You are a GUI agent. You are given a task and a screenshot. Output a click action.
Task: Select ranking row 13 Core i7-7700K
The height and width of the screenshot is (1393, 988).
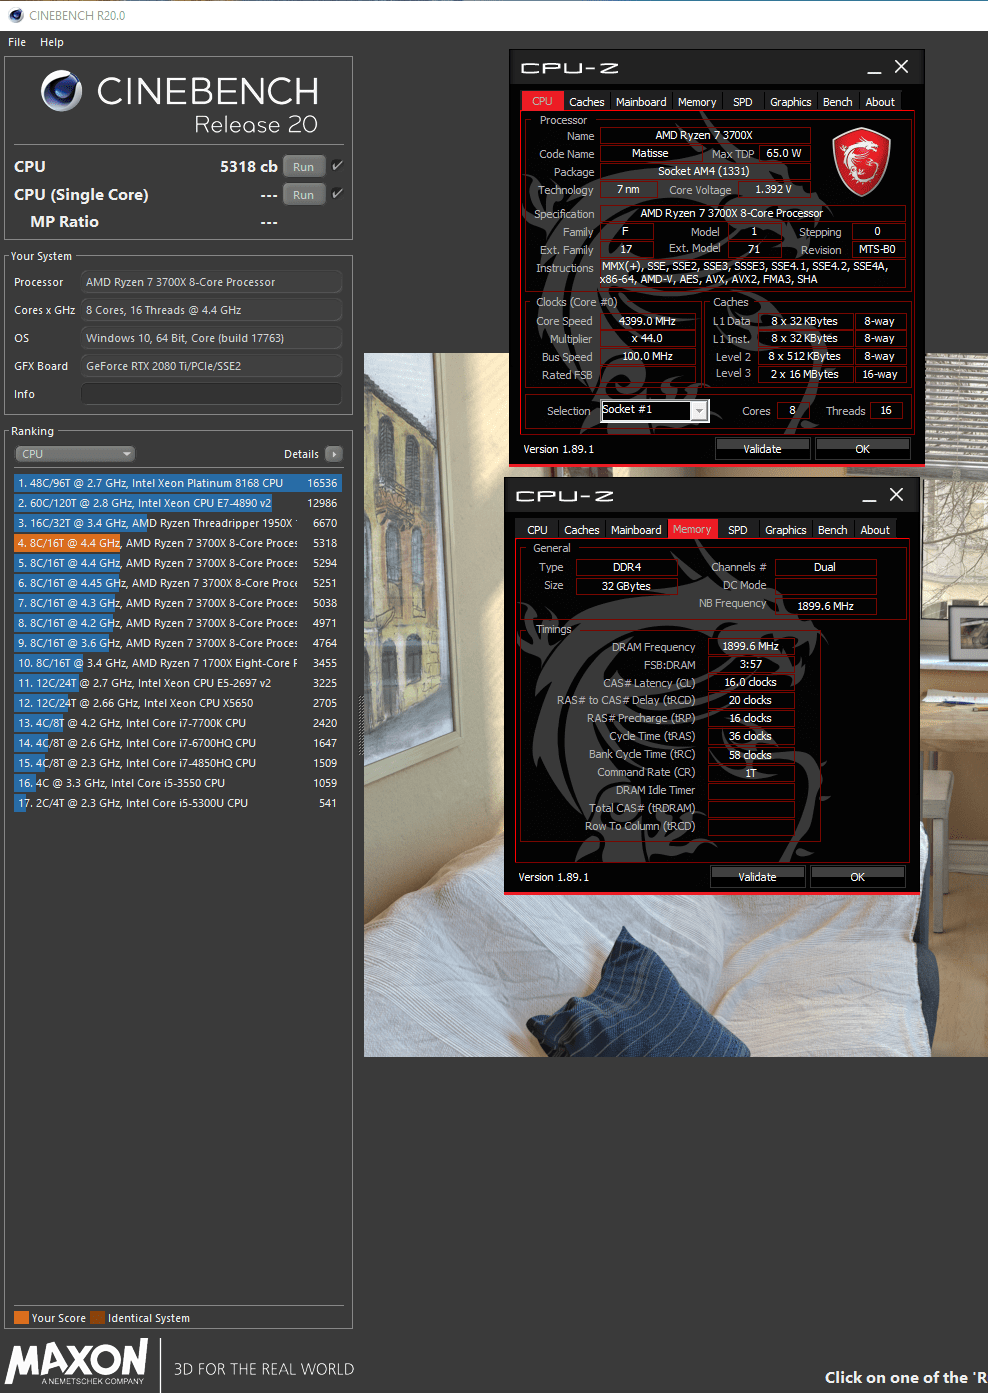[178, 723]
